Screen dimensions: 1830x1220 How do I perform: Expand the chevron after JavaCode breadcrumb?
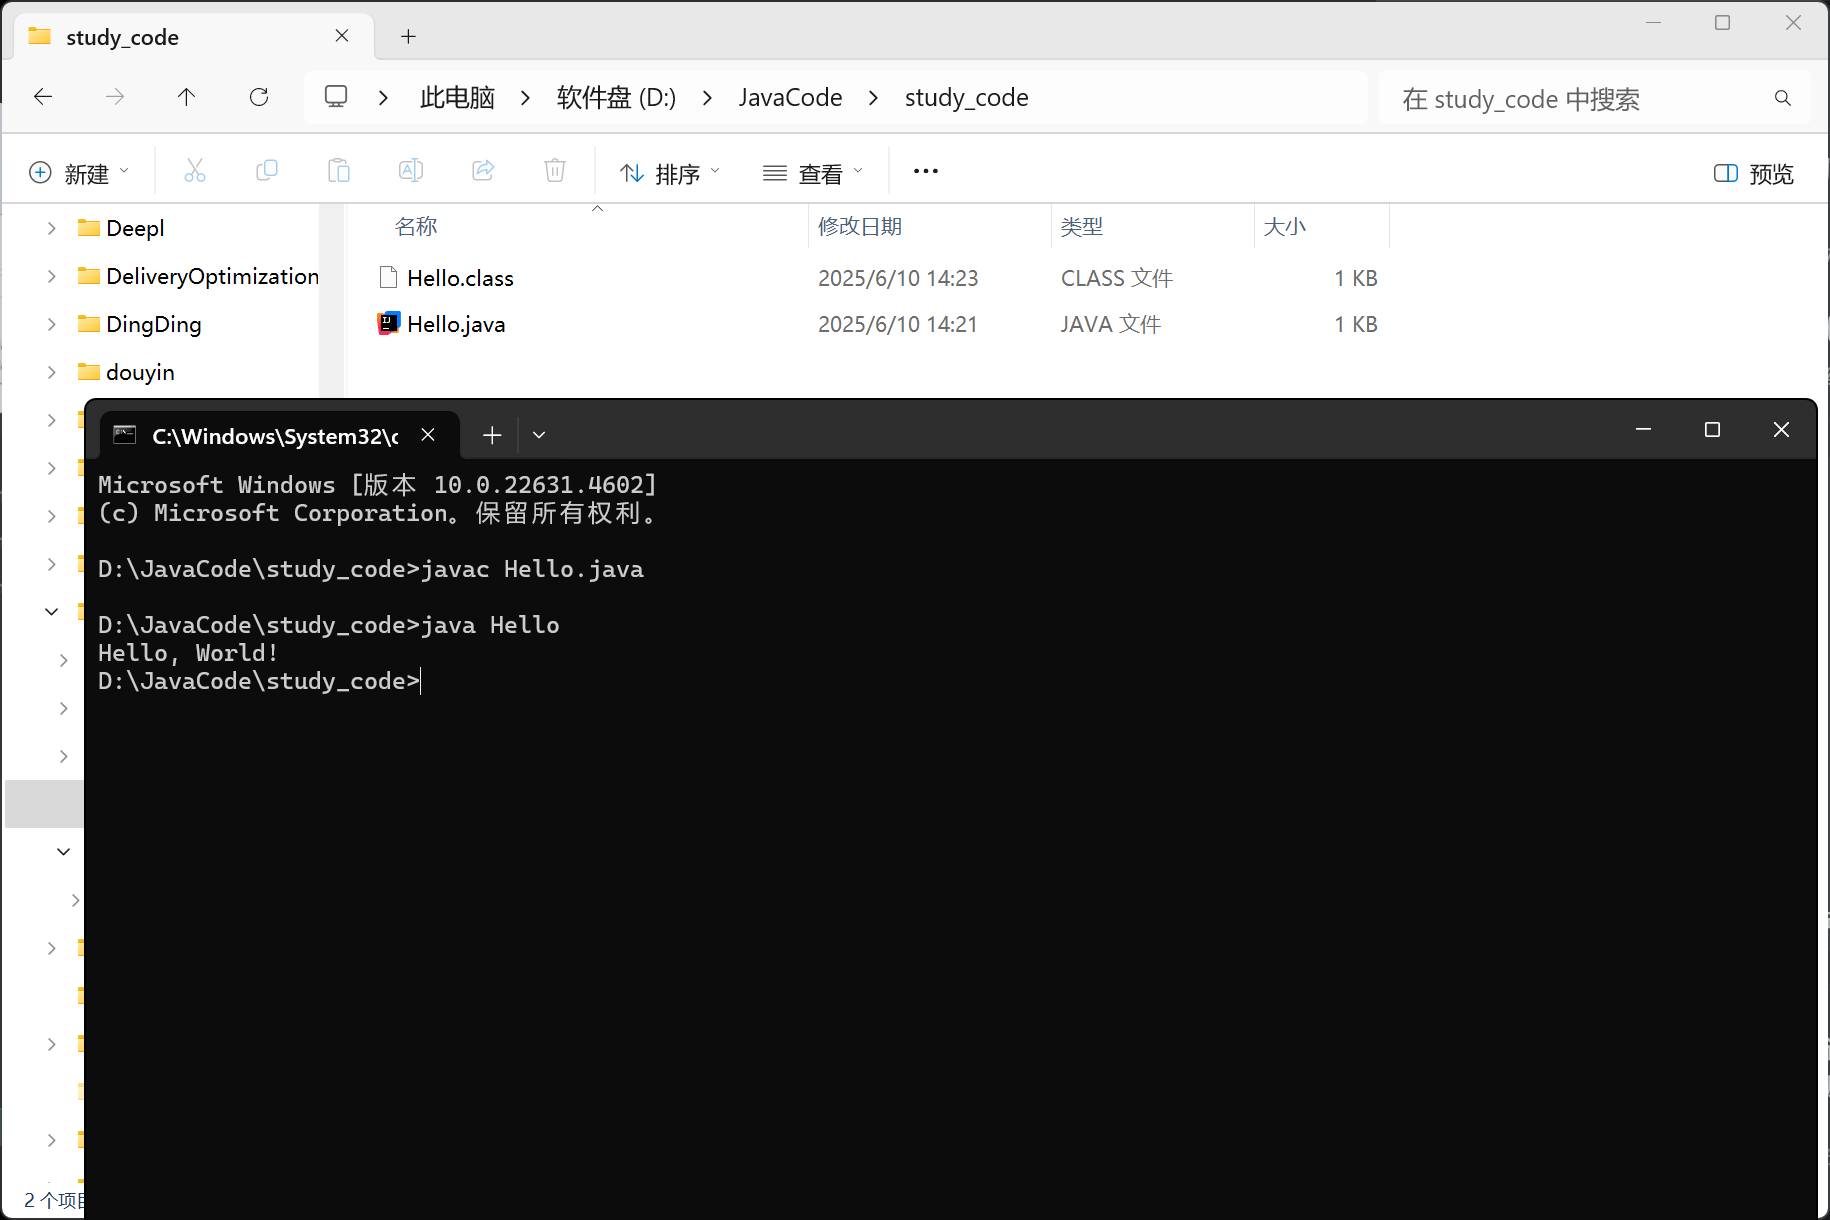click(874, 98)
